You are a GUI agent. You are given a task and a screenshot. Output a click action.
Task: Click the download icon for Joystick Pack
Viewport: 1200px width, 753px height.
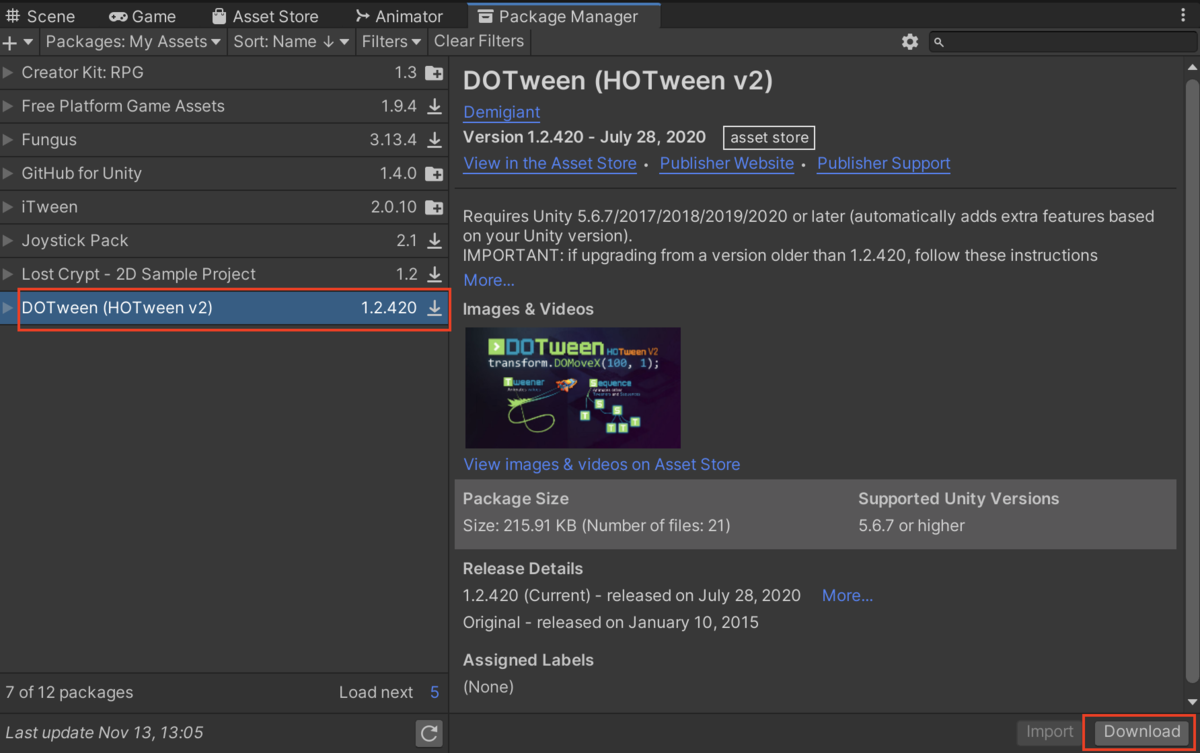coord(435,241)
